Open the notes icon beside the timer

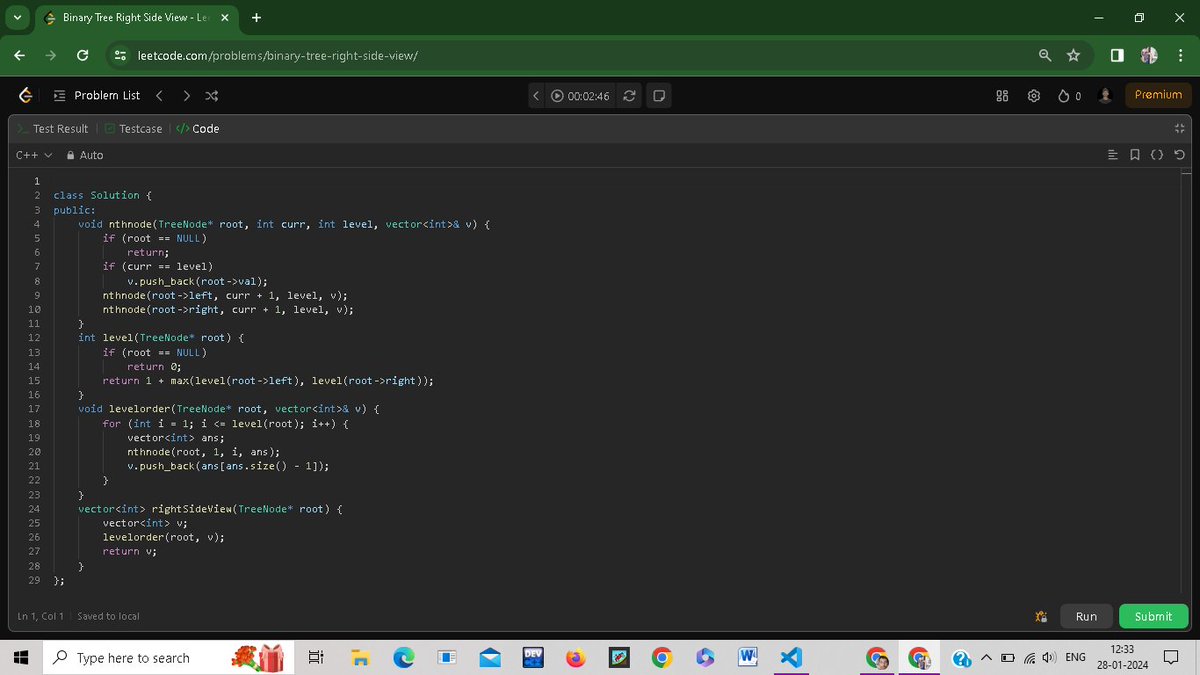658,96
